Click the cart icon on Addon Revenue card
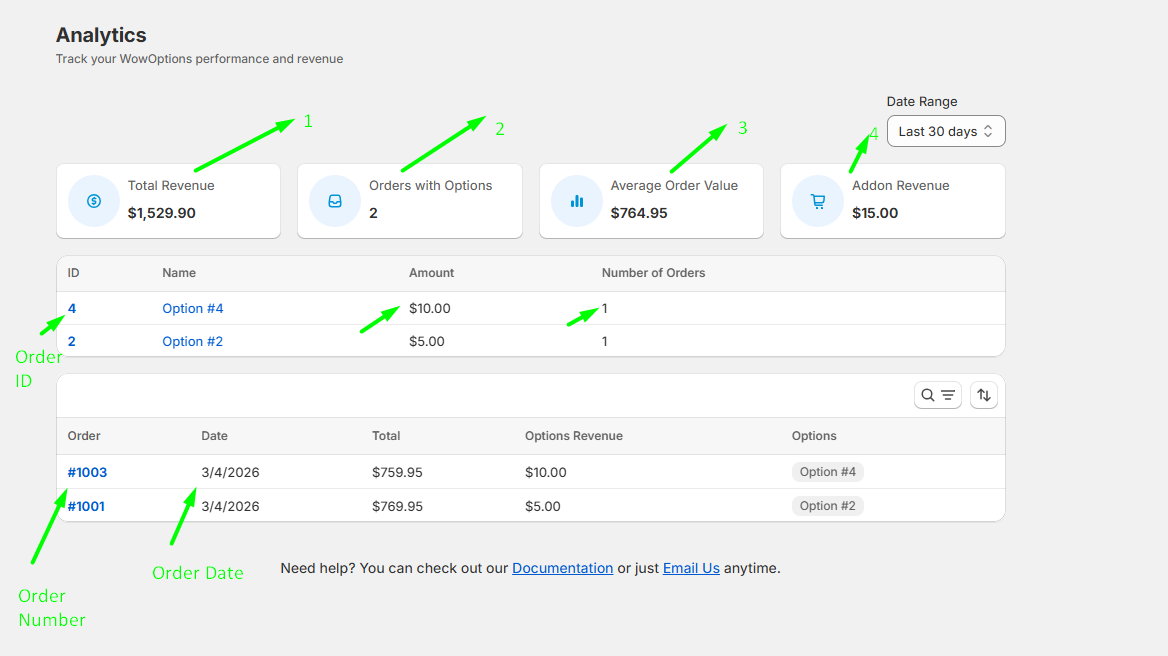The width and height of the screenshot is (1168, 656). pyautogui.click(x=818, y=201)
